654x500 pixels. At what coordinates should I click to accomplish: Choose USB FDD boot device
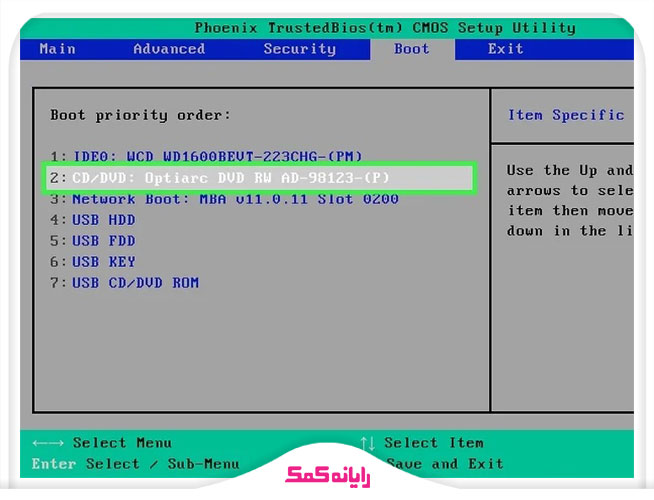[x=93, y=241]
